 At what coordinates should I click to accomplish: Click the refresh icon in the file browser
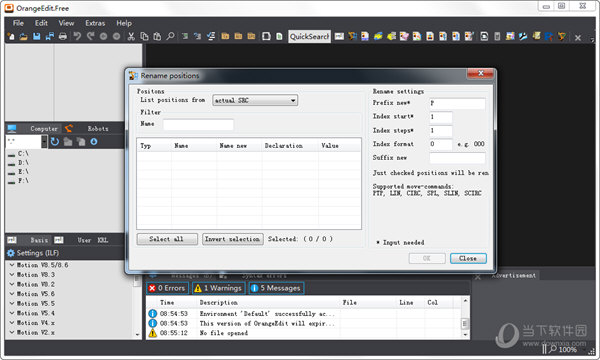[x=55, y=142]
